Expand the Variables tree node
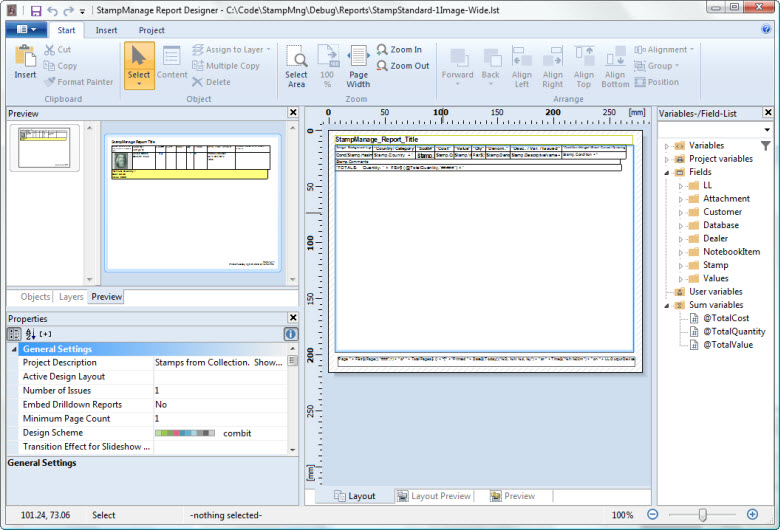This screenshot has width=780, height=530. click(667, 146)
